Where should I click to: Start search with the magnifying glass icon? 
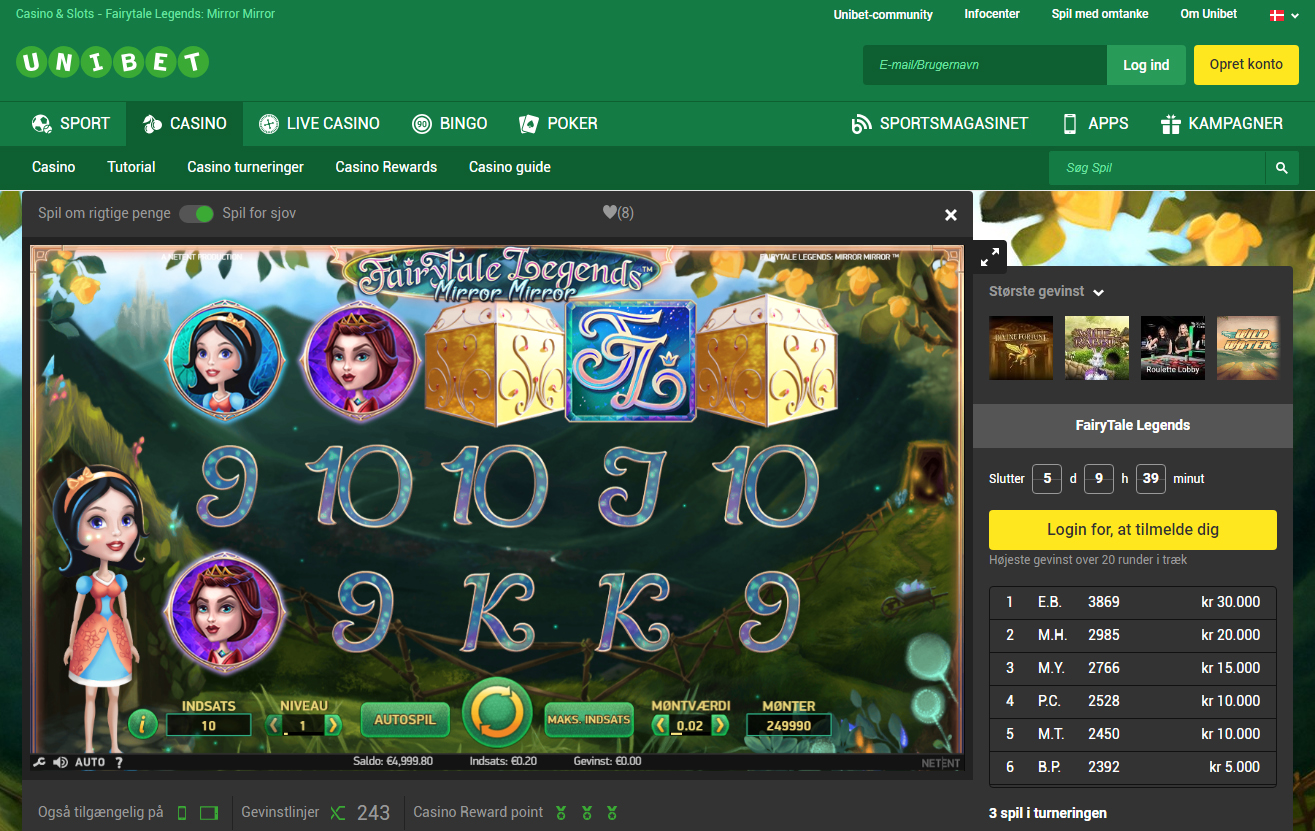[x=1282, y=167]
